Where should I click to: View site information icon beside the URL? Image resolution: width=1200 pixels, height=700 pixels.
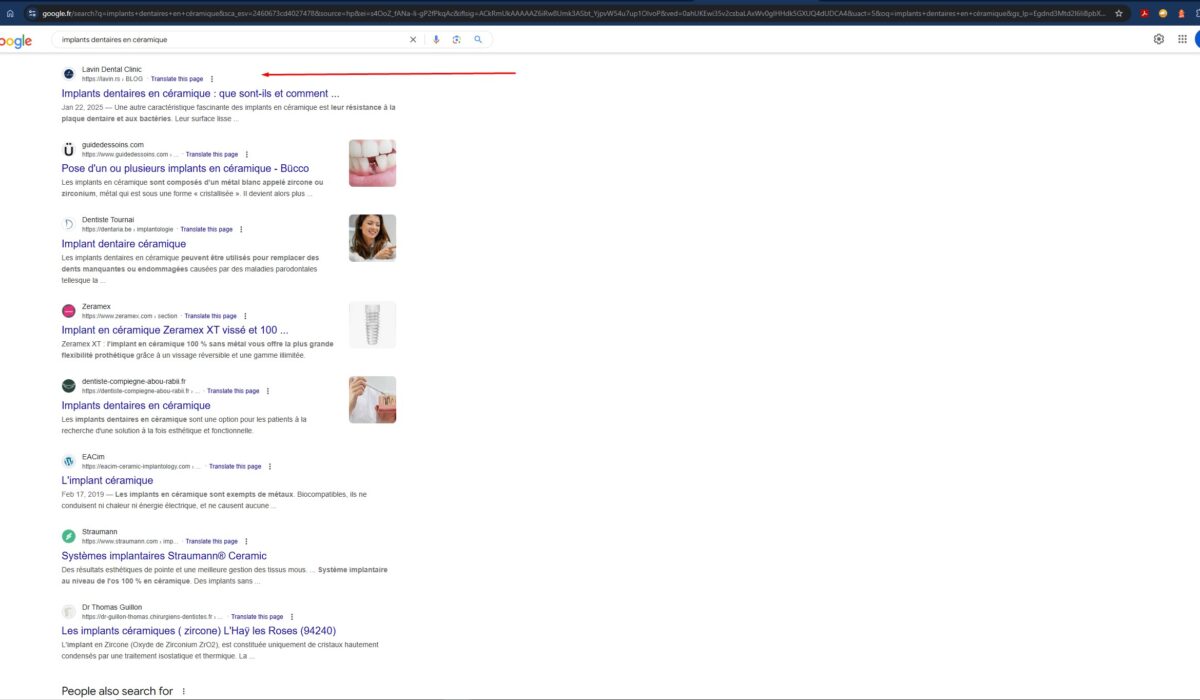tap(32, 13)
